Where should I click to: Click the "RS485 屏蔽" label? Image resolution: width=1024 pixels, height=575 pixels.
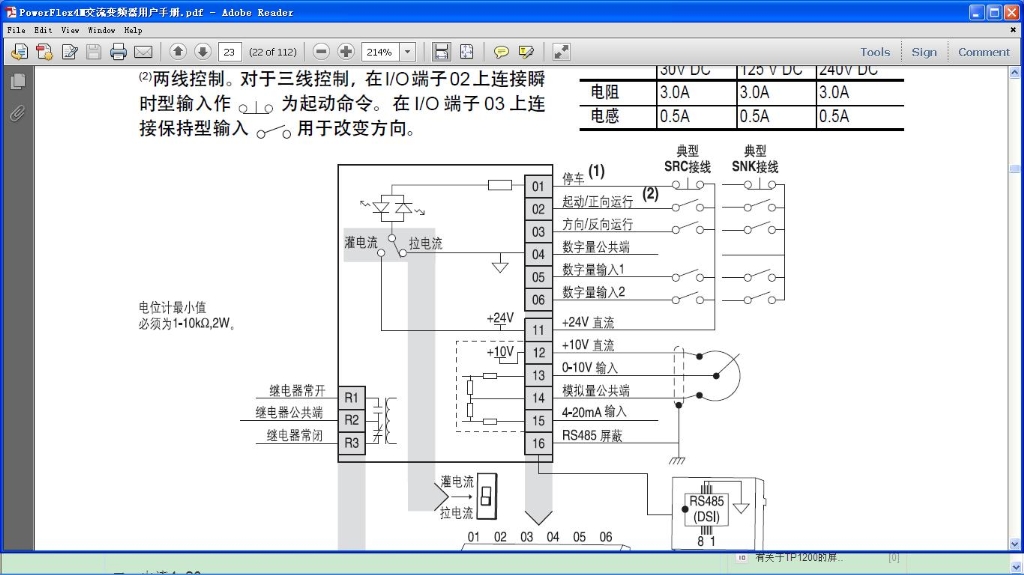(x=592, y=435)
